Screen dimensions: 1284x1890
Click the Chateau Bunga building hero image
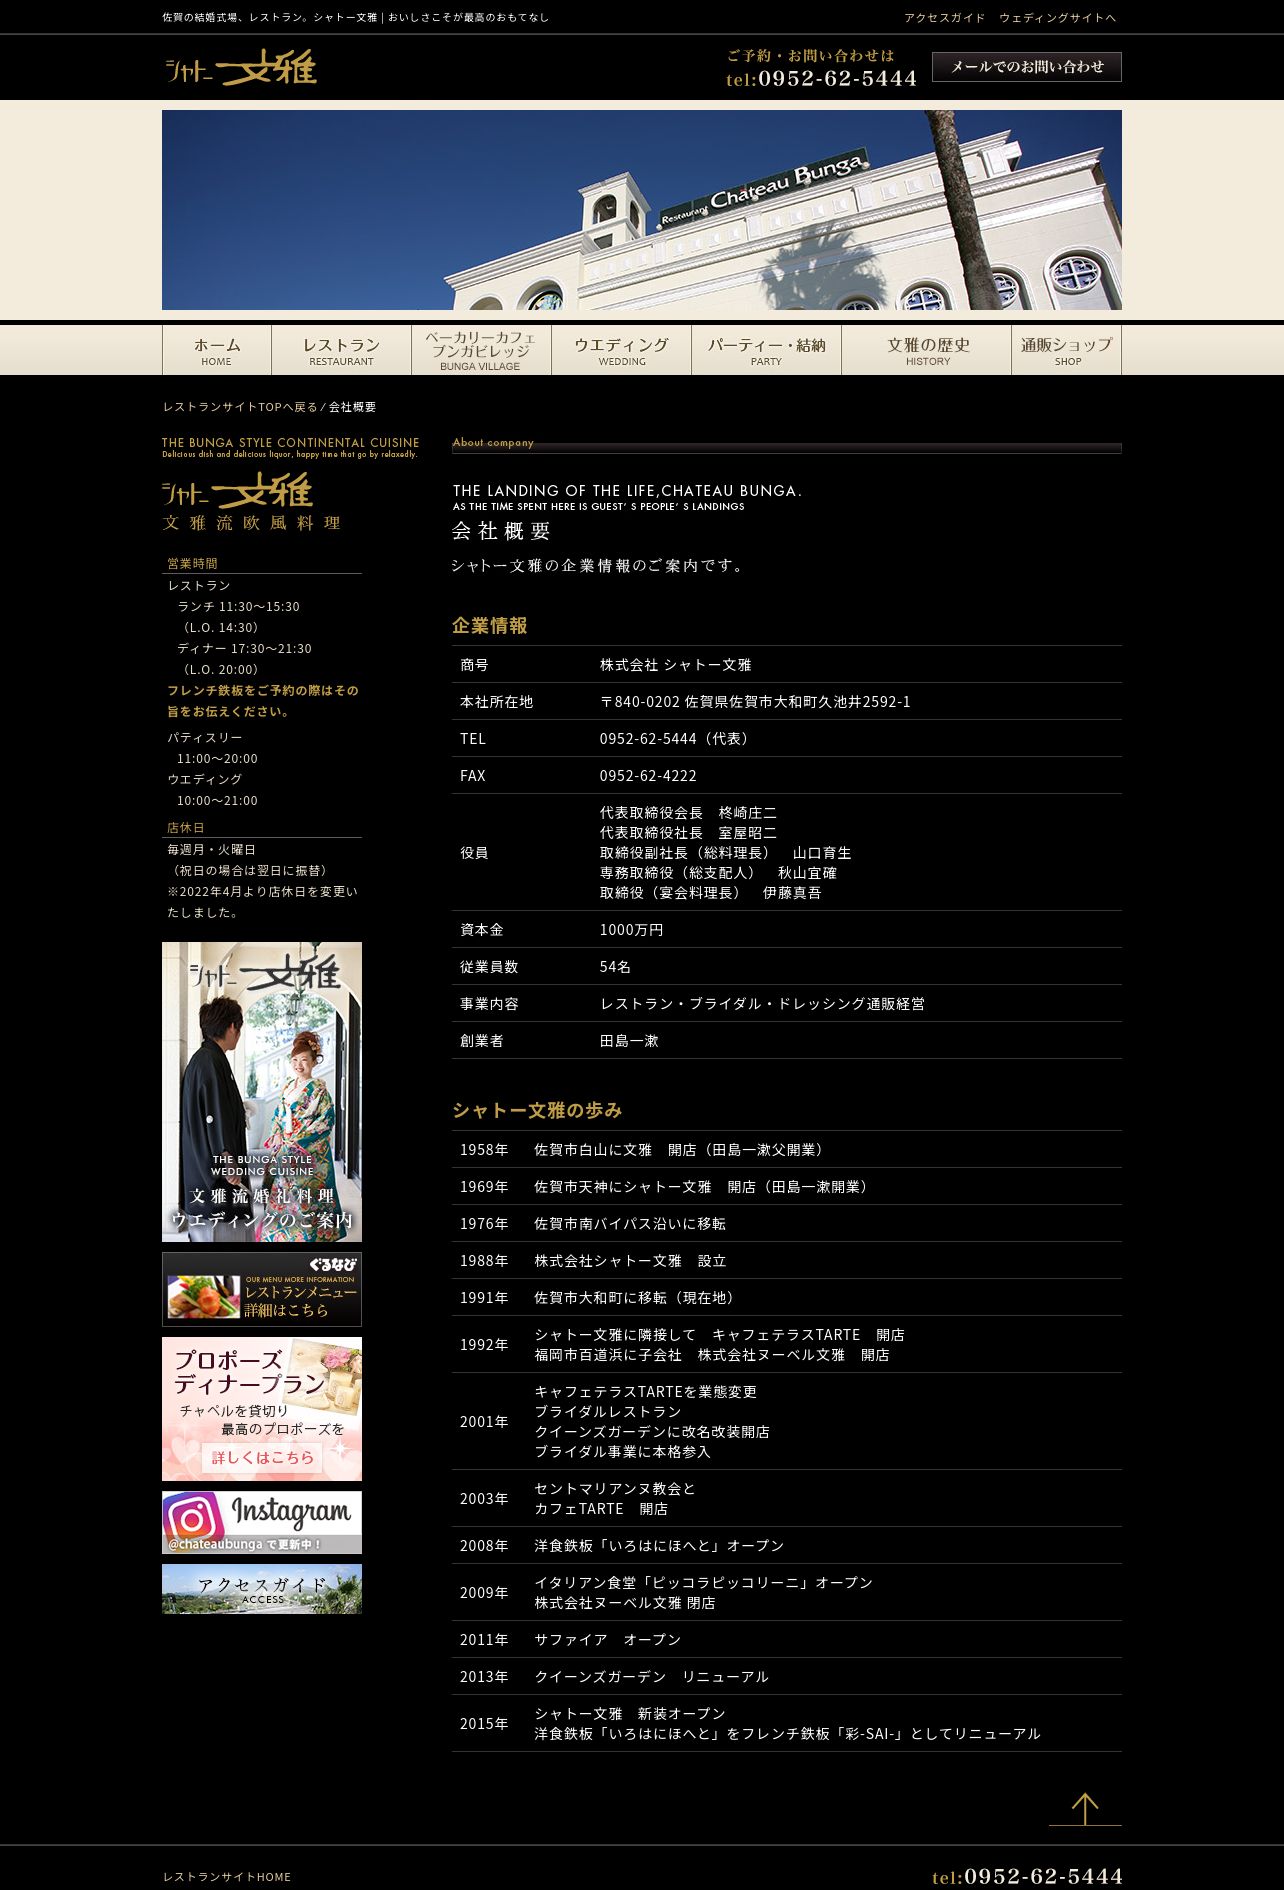click(642, 210)
